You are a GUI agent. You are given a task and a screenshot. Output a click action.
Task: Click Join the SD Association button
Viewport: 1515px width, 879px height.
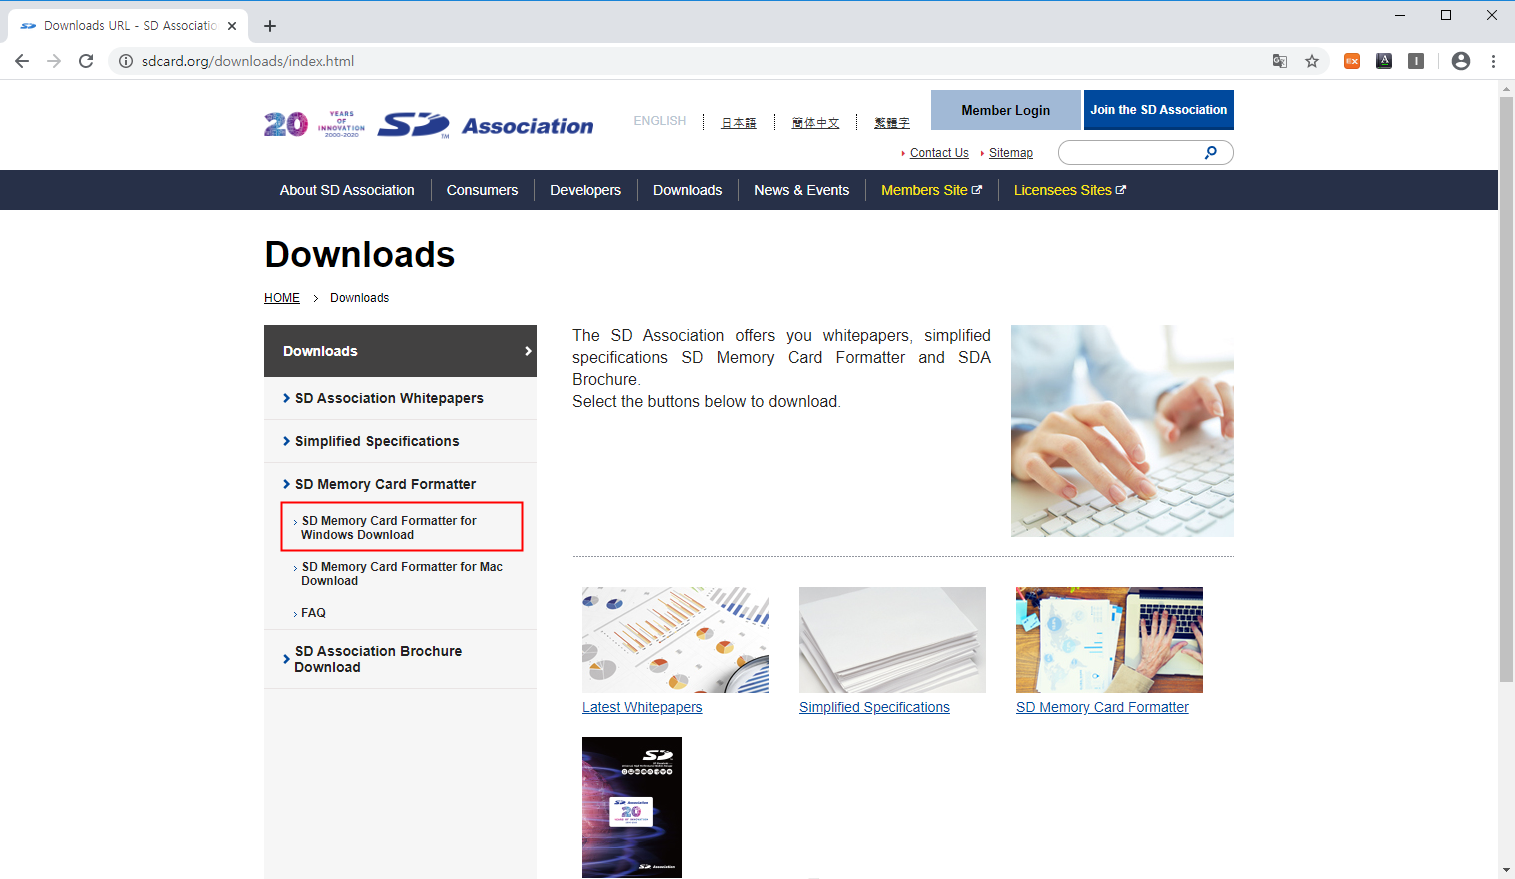click(x=1158, y=110)
